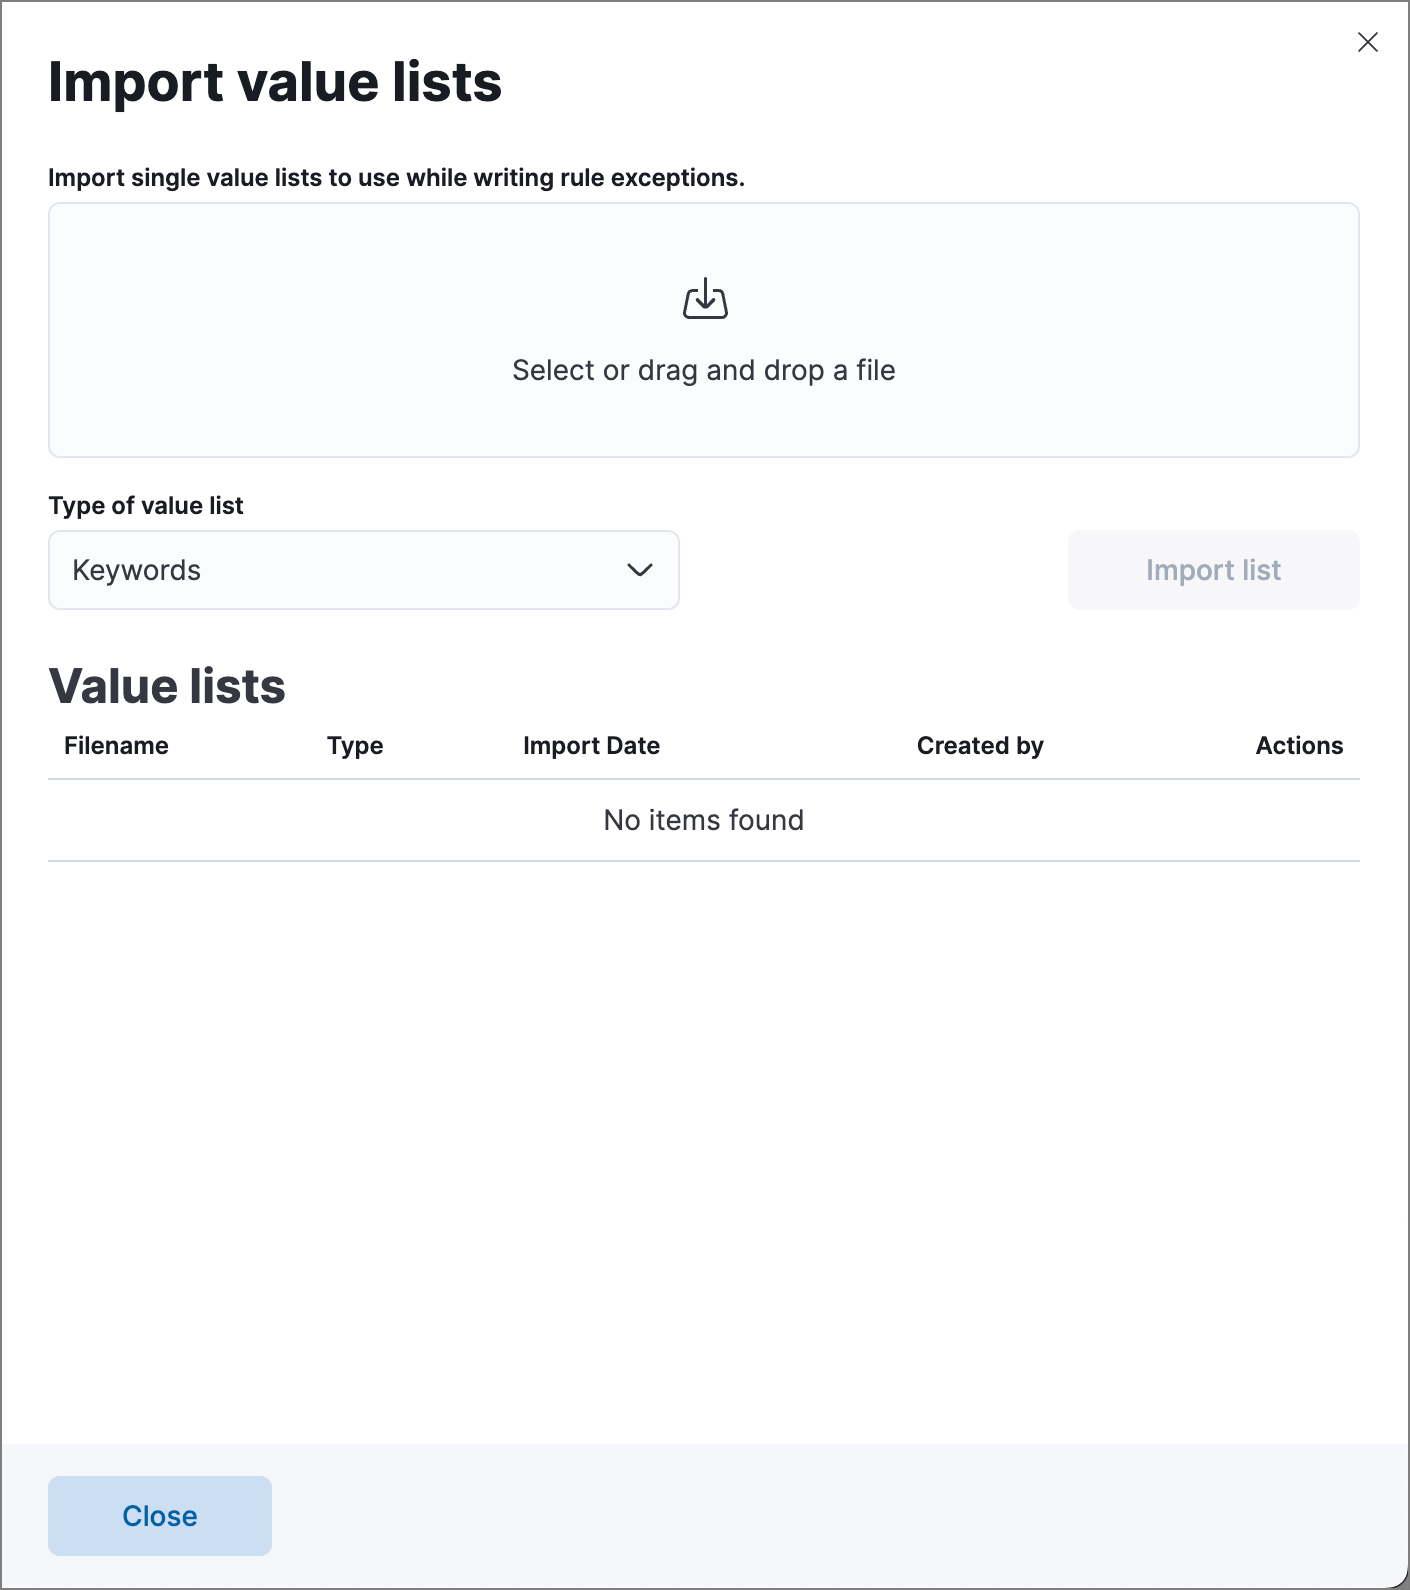Image resolution: width=1410 pixels, height=1590 pixels.
Task: Click the No items found row
Action: click(703, 820)
